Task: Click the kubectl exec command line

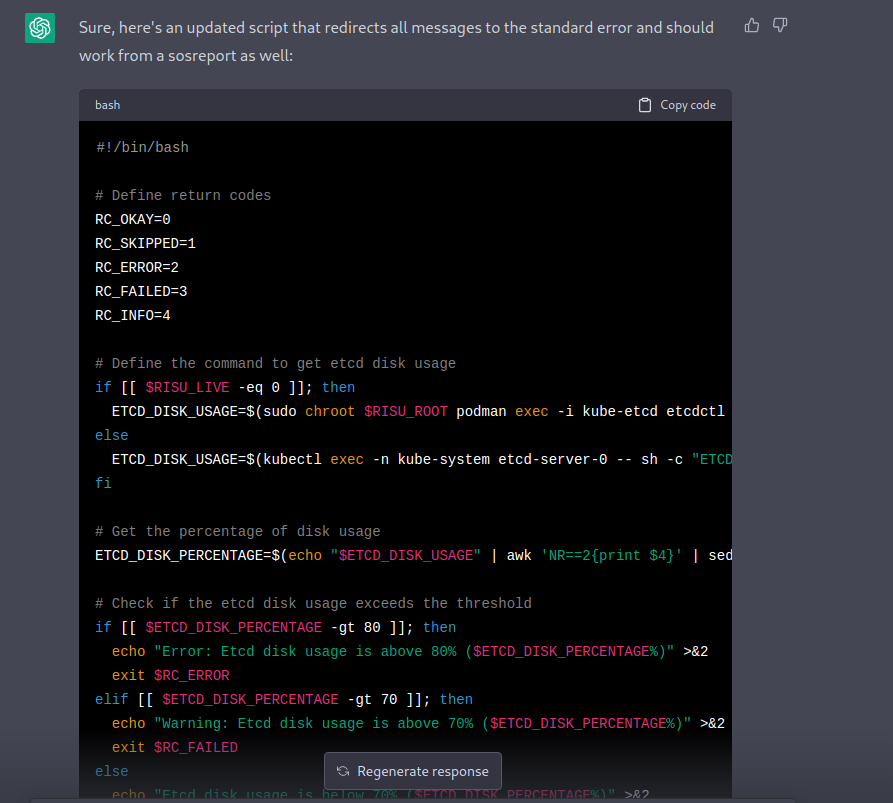Action: [x=421, y=460]
